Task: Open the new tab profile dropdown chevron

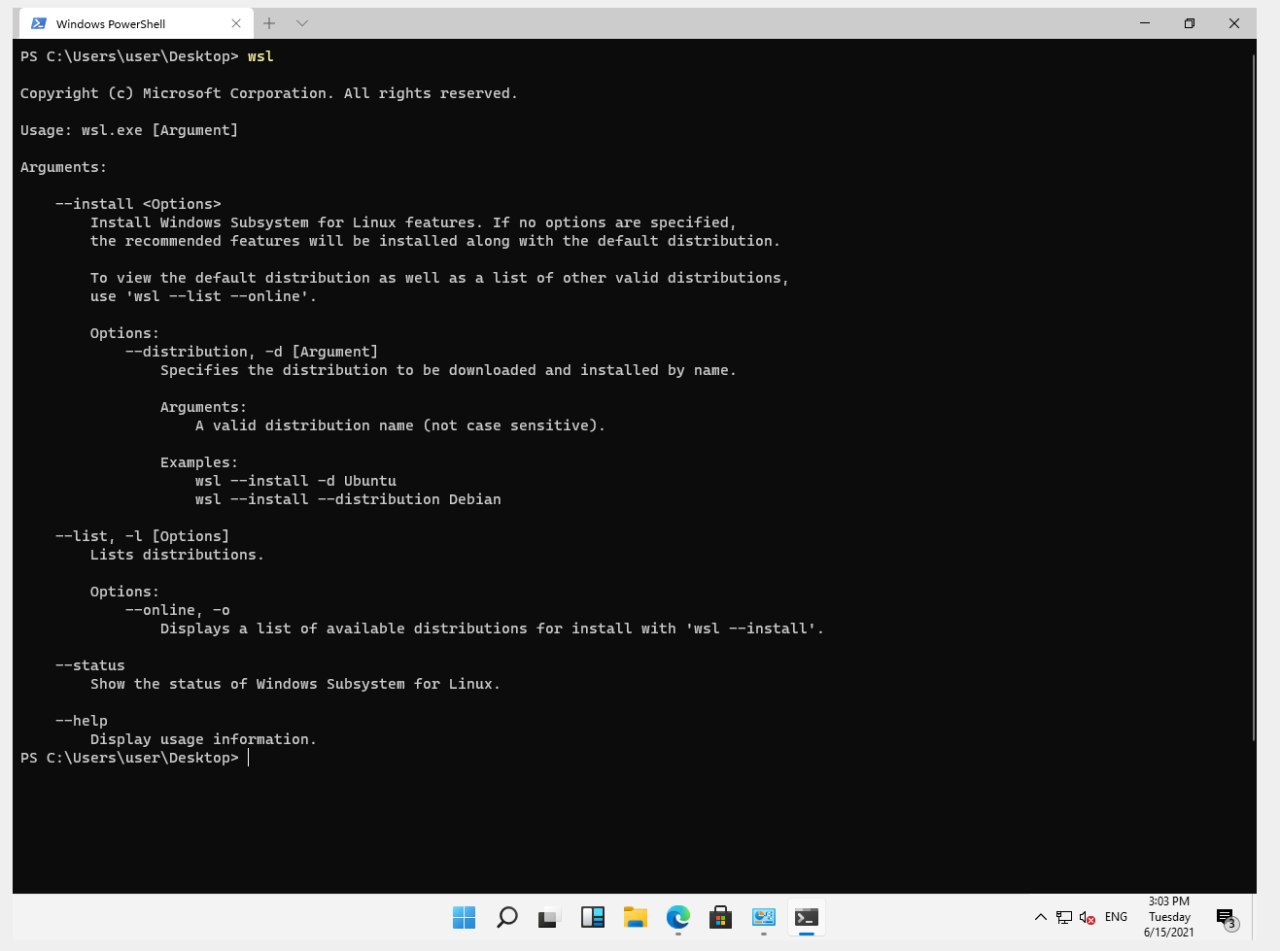Action: pyautogui.click(x=302, y=23)
